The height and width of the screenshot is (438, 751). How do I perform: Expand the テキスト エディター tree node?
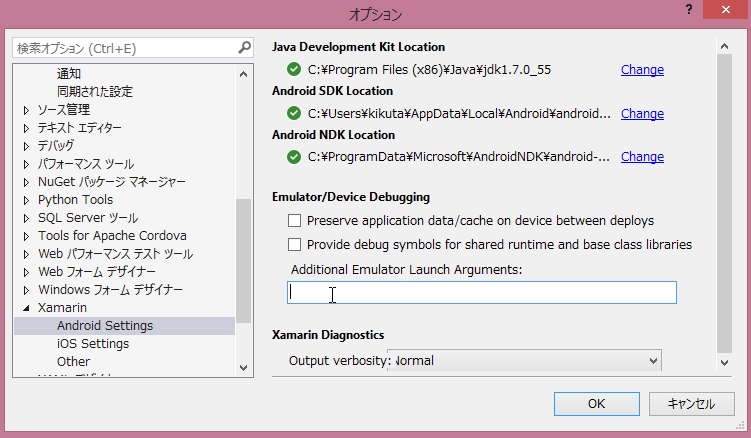26,128
